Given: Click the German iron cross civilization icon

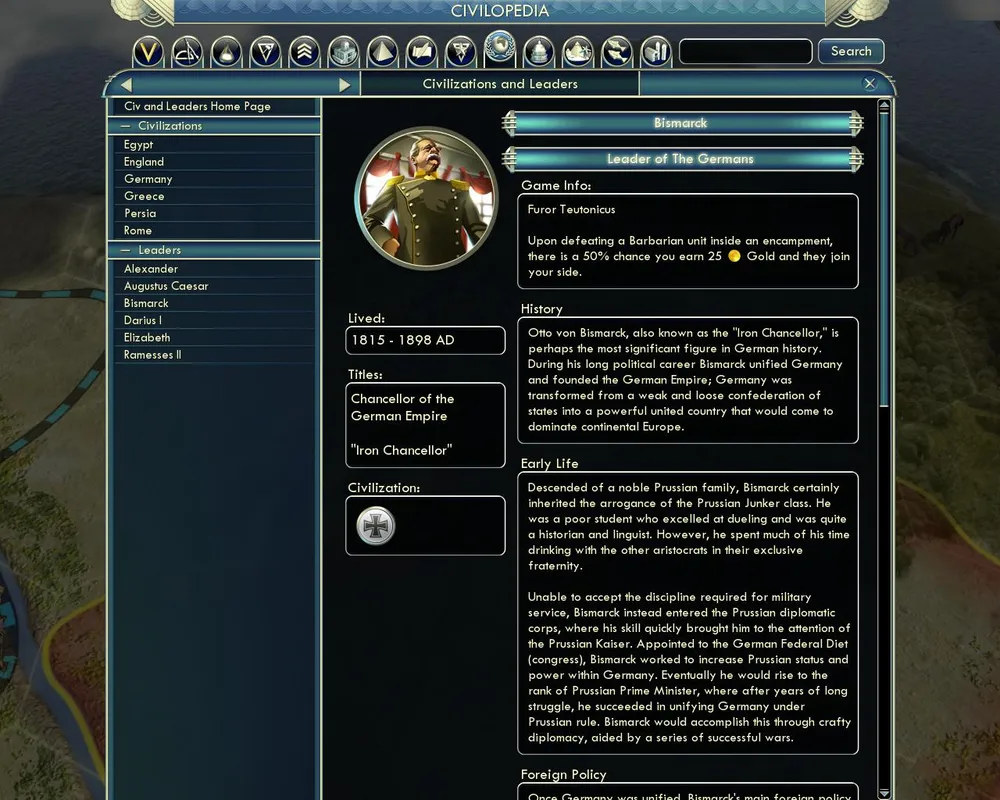Looking at the screenshot, I should coord(376,526).
